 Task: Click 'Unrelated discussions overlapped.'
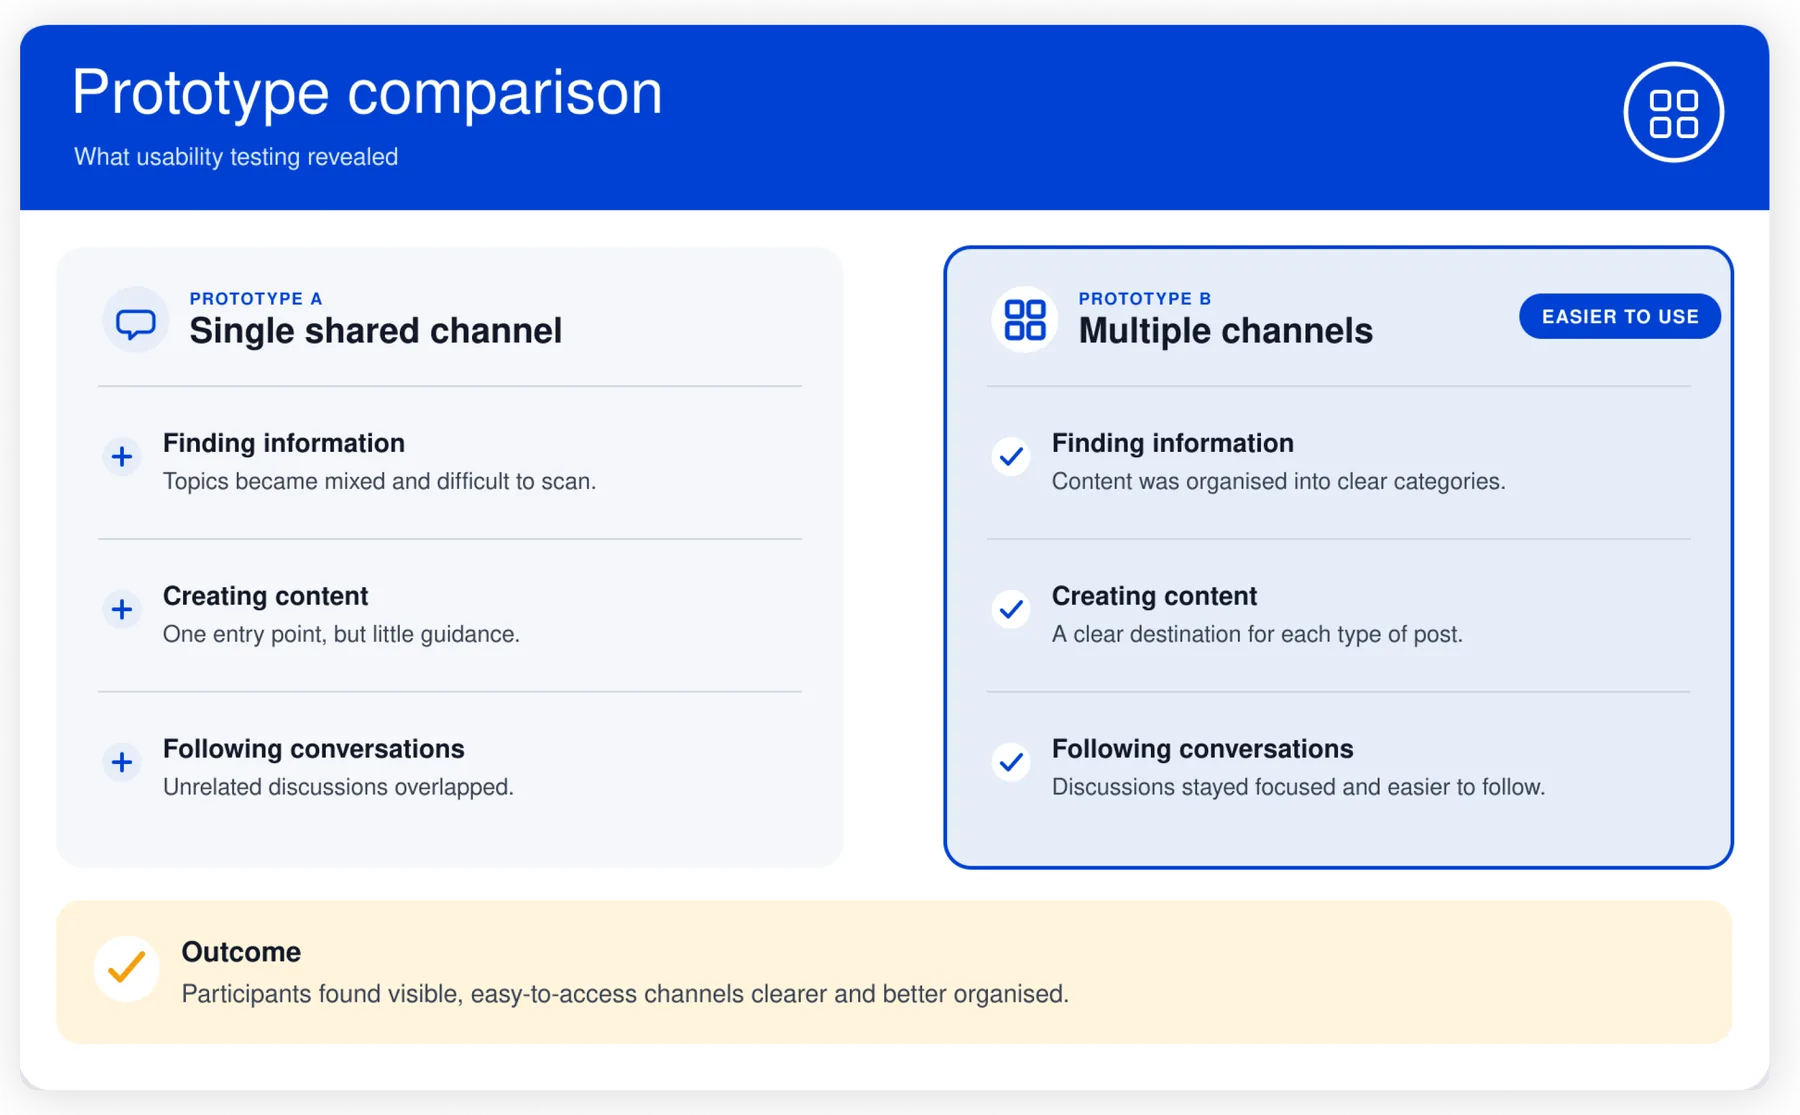tap(339, 787)
